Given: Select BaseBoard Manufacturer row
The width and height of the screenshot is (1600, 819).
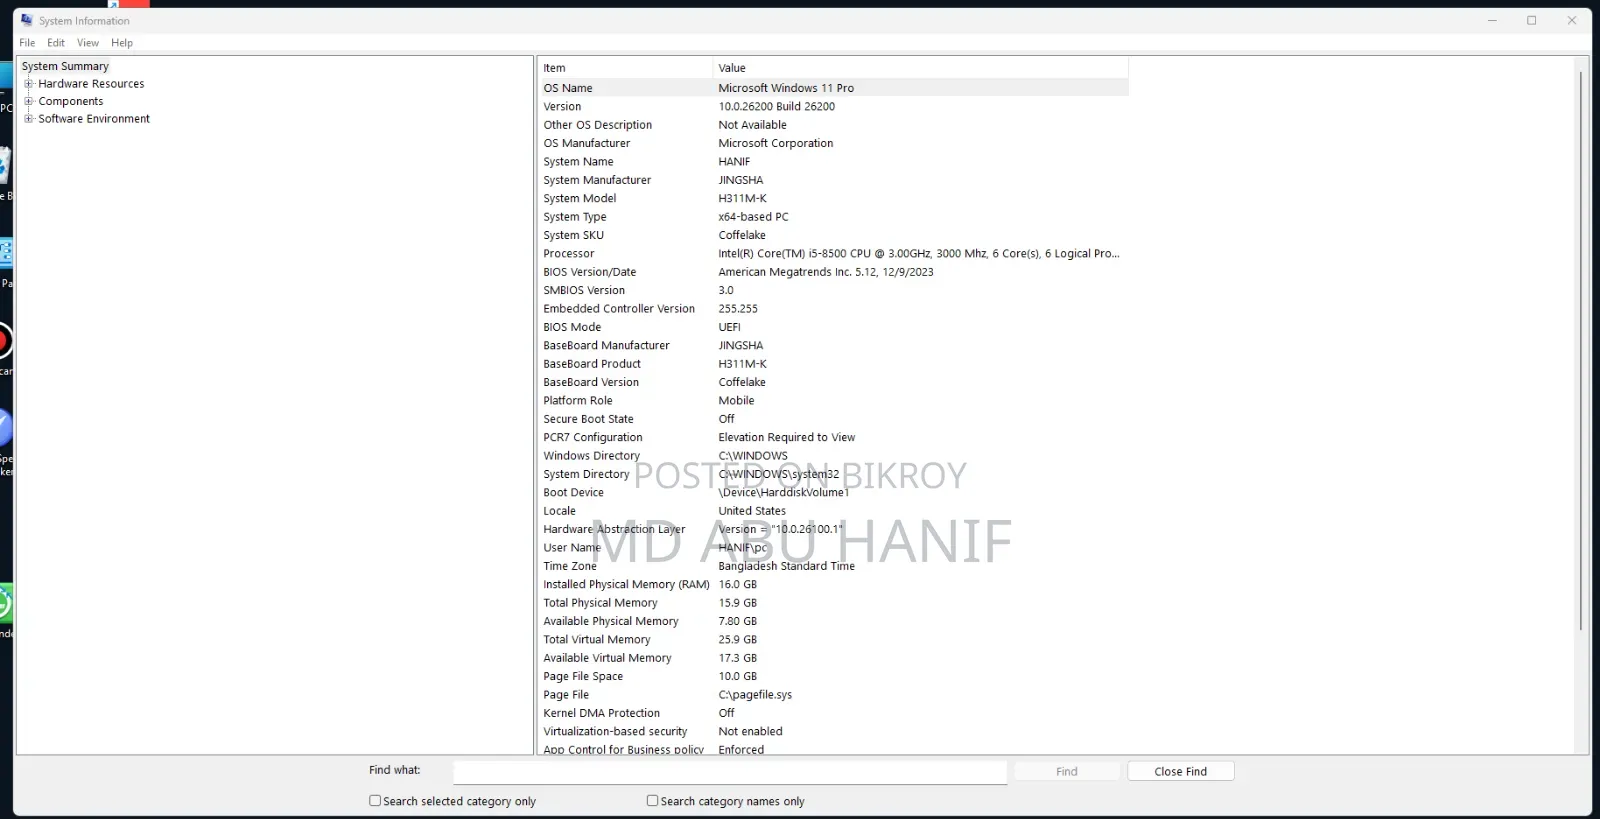Looking at the screenshot, I should 833,345.
